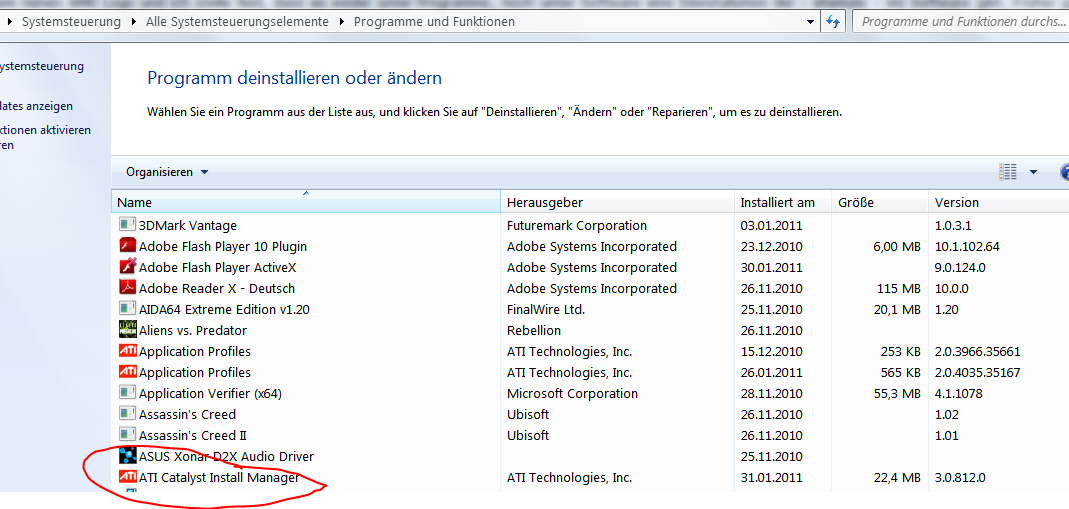Click the Programme und Funktionen search field

pyautogui.click(x=961, y=21)
